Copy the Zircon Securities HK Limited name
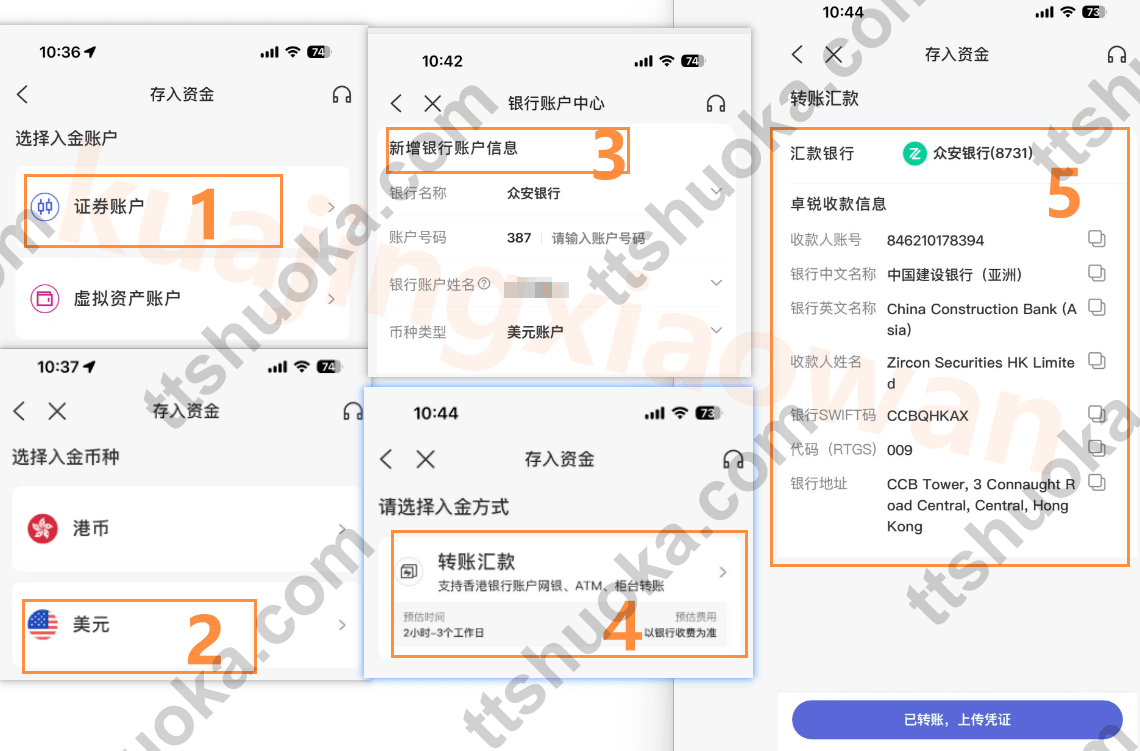 (1096, 361)
